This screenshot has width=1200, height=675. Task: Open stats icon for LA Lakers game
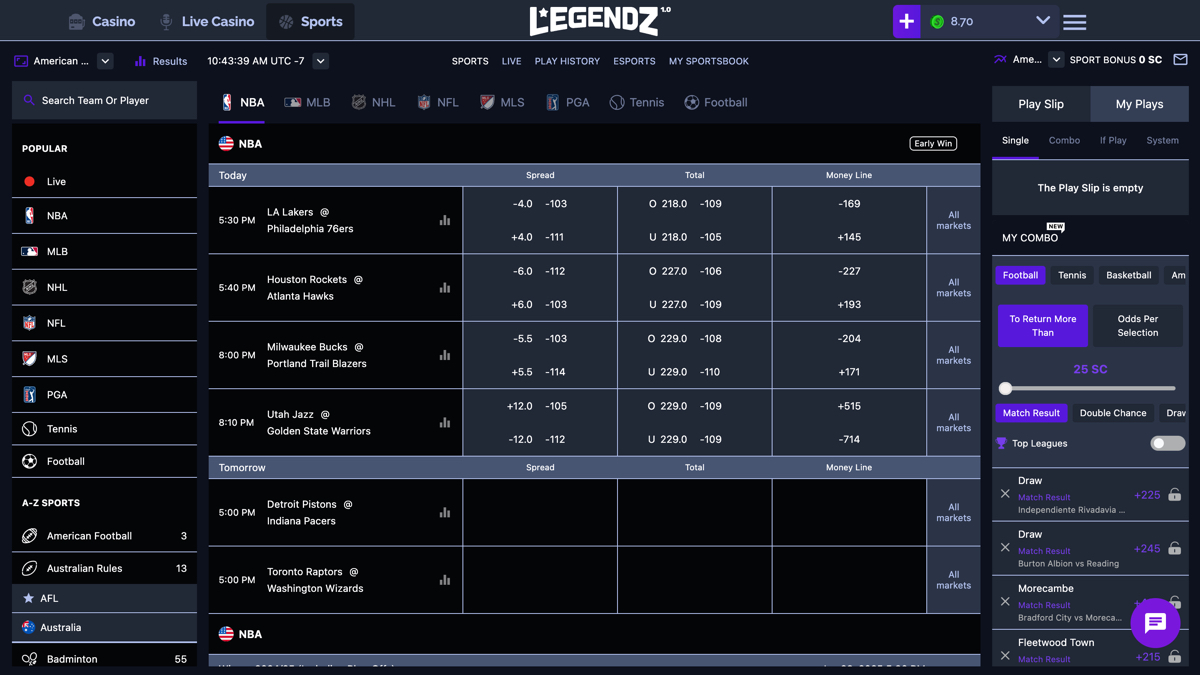tap(444, 220)
